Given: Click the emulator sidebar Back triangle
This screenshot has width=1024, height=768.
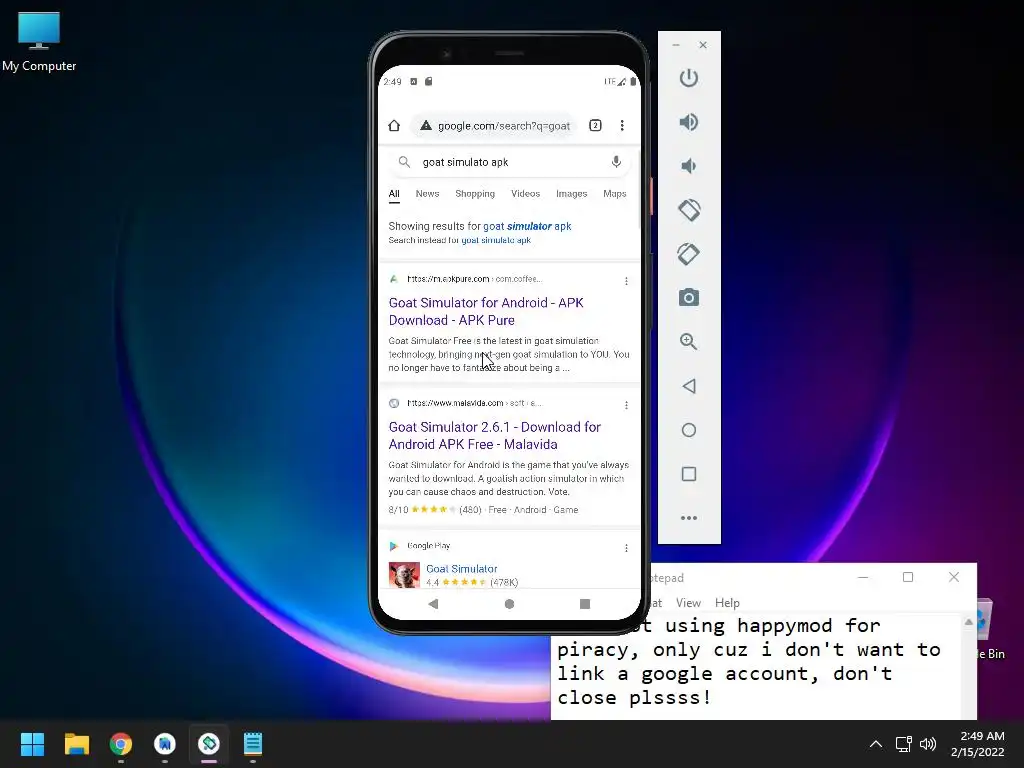Looking at the screenshot, I should coord(688,386).
